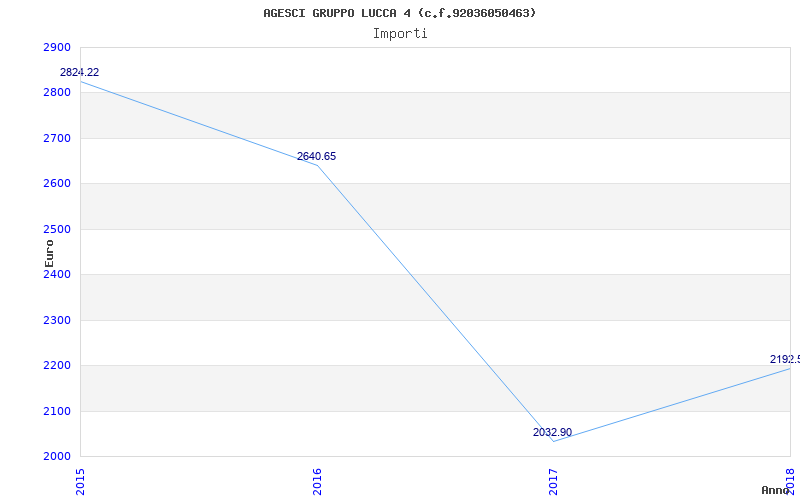Click the Importi subtitle

400,34
